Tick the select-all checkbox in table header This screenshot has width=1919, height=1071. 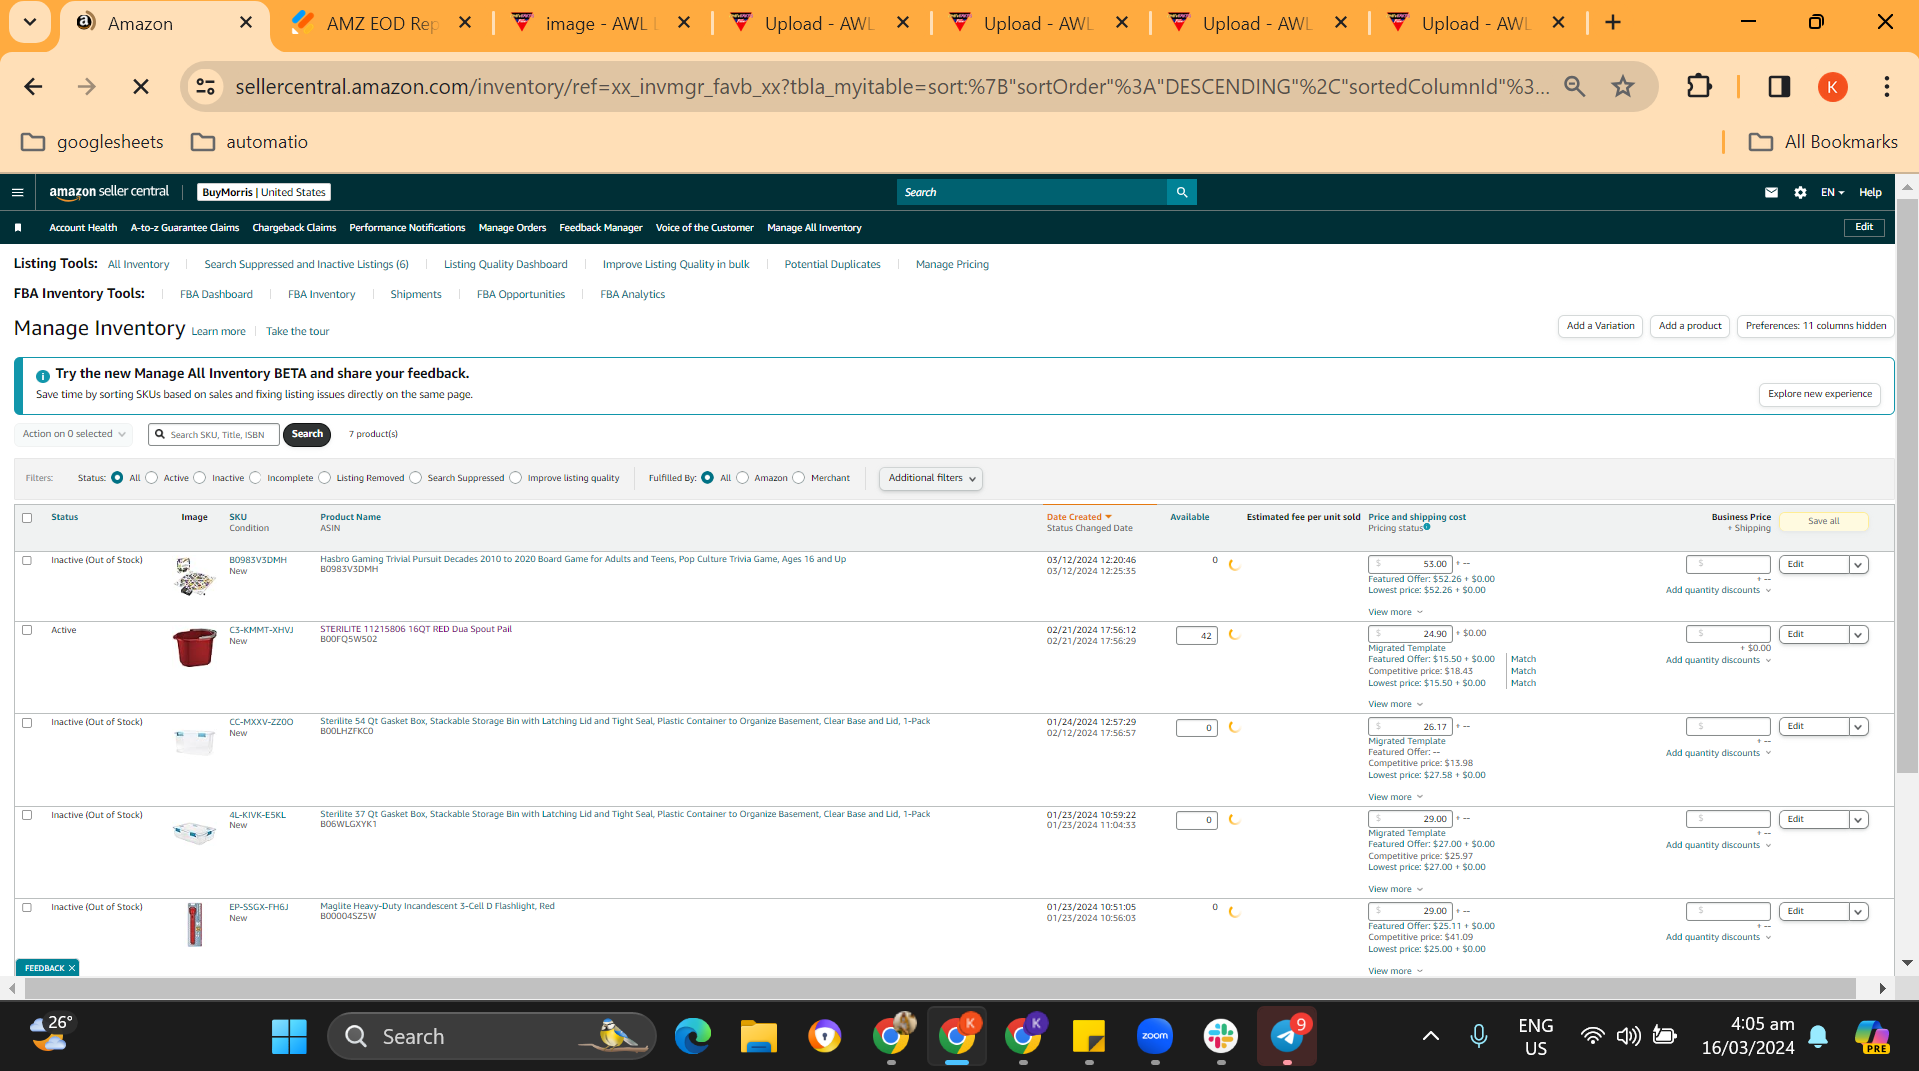click(27, 518)
